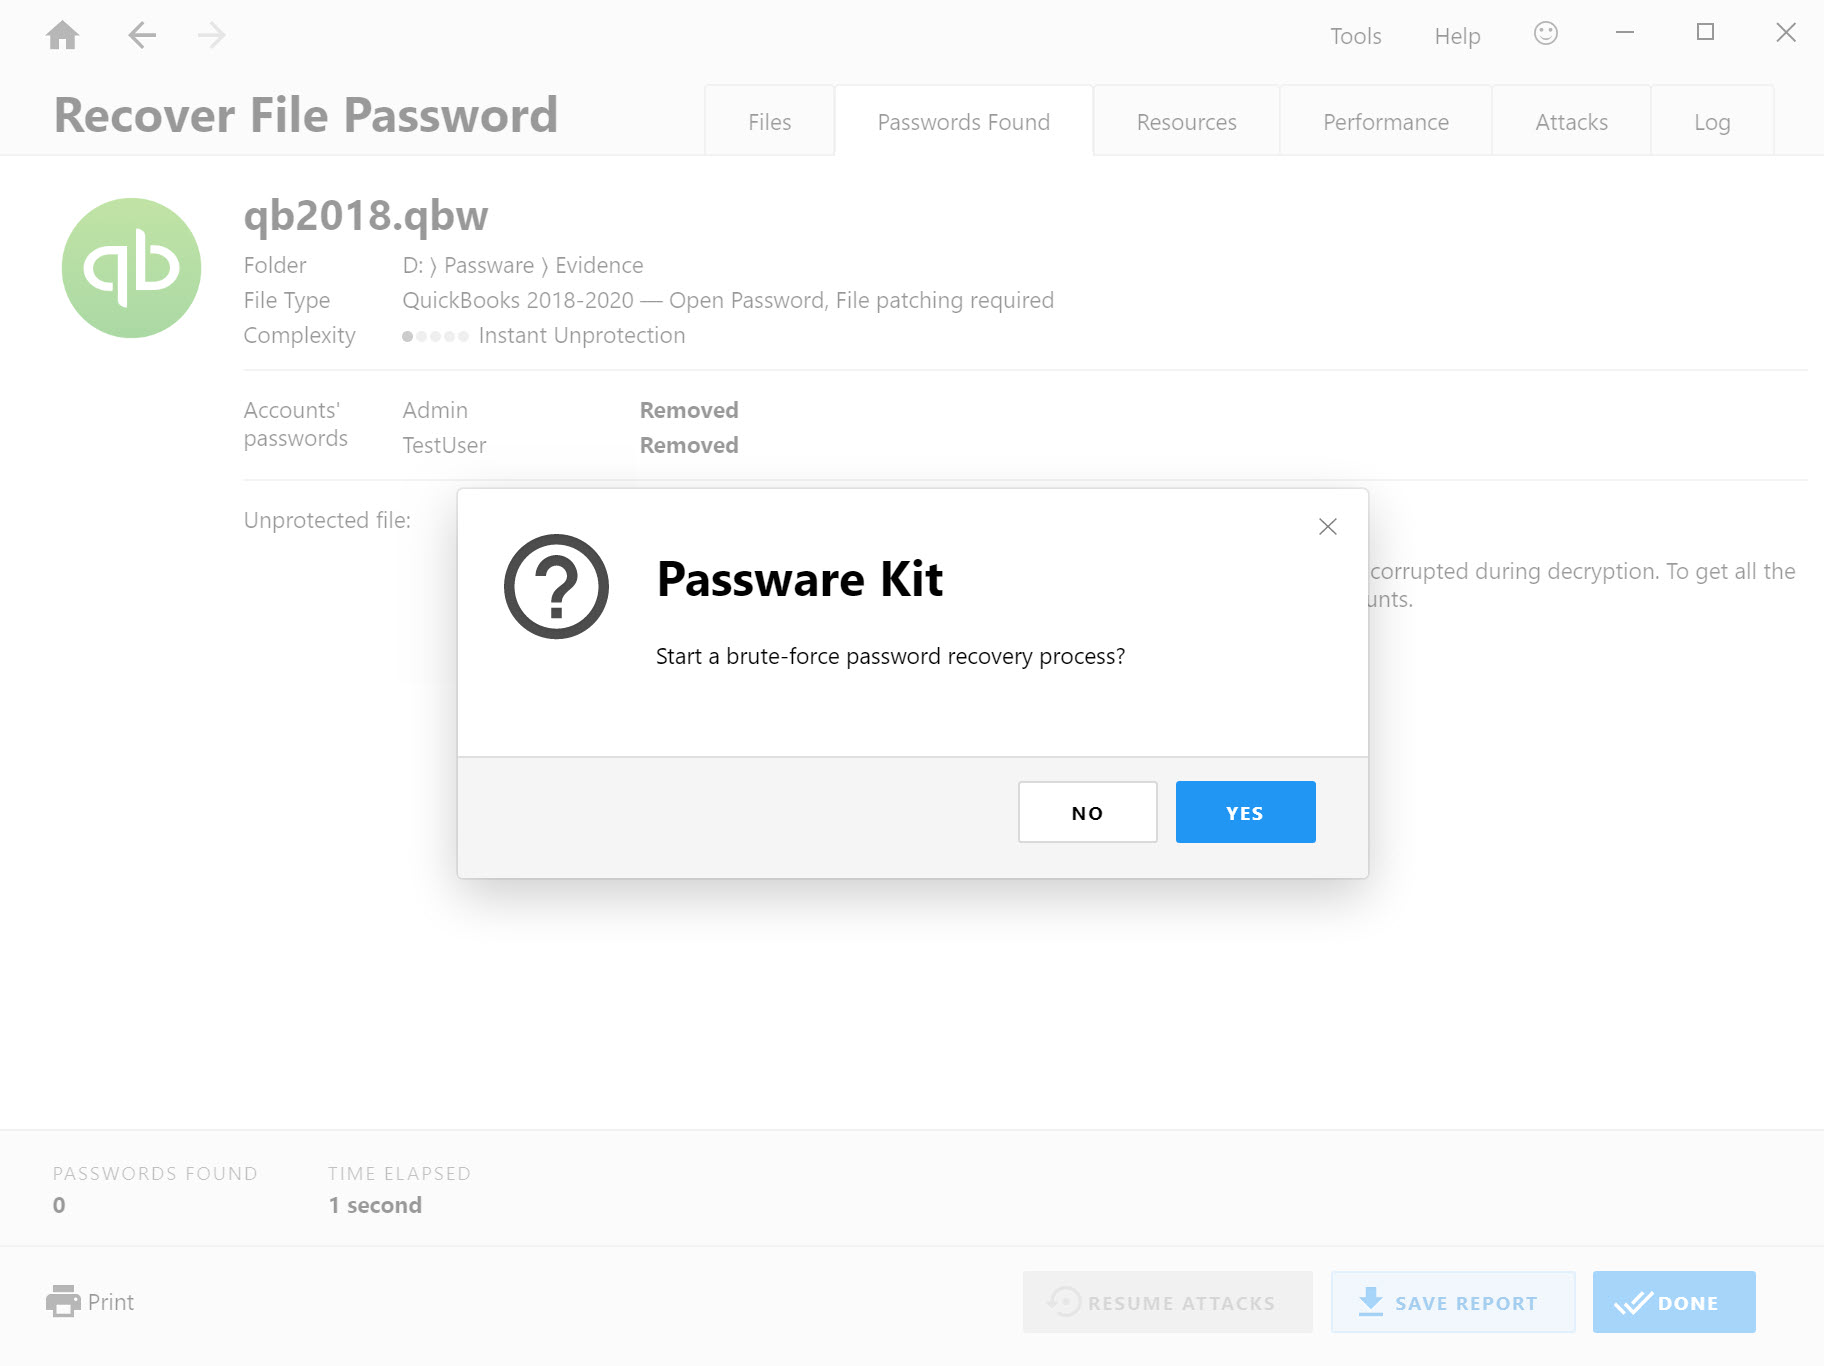Click the Evidence folder in path
The height and width of the screenshot is (1366, 1824).
pos(599,265)
